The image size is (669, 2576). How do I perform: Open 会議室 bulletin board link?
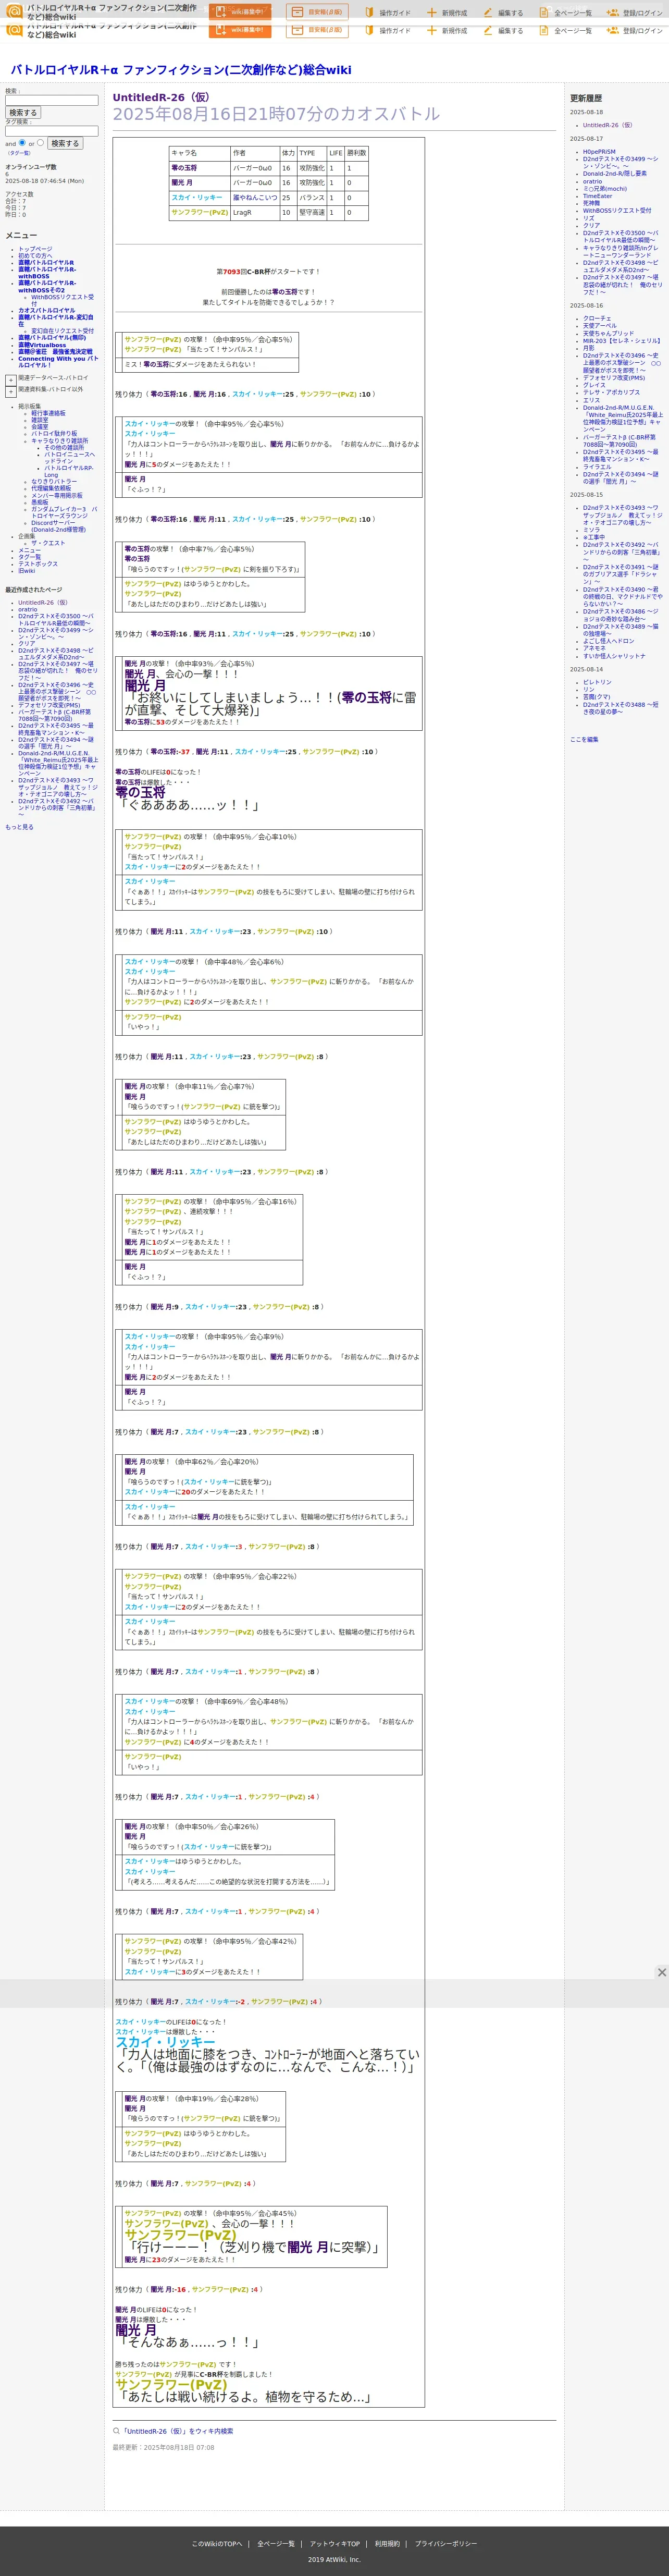click(x=39, y=426)
